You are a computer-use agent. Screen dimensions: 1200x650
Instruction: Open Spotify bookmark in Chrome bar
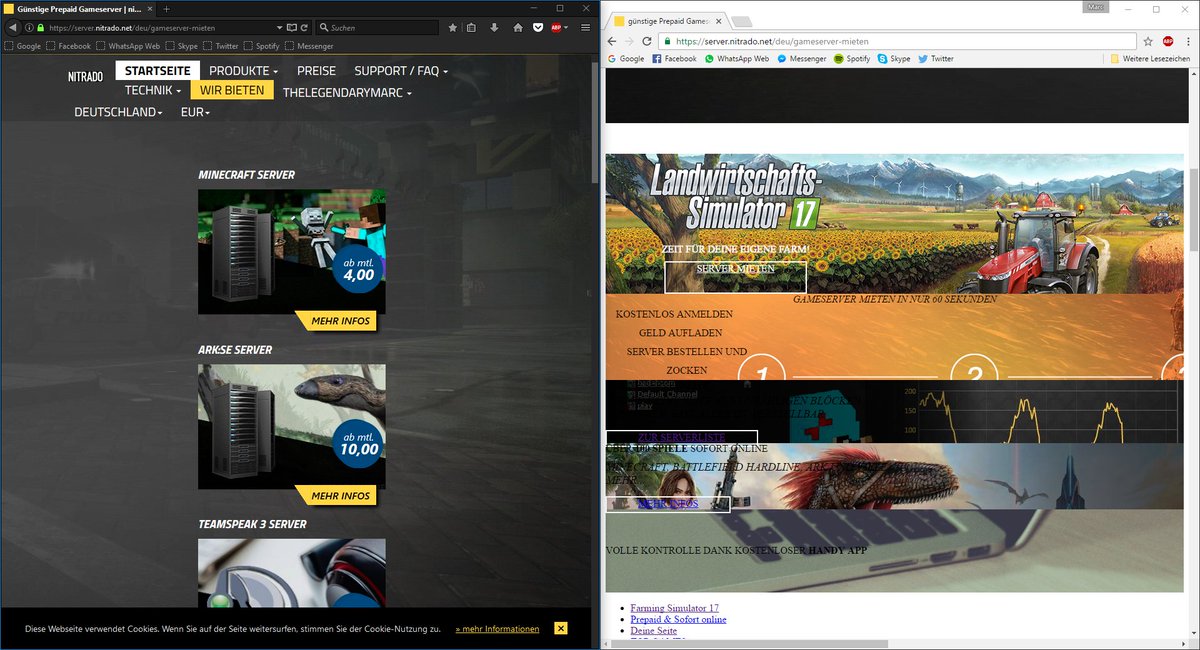pyautogui.click(x=852, y=59)
